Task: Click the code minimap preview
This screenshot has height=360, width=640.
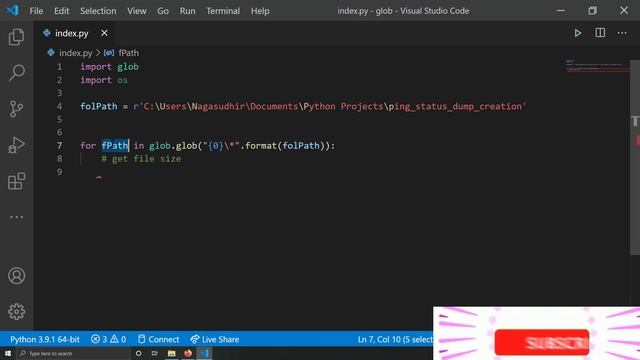Action: pos(597,66)
